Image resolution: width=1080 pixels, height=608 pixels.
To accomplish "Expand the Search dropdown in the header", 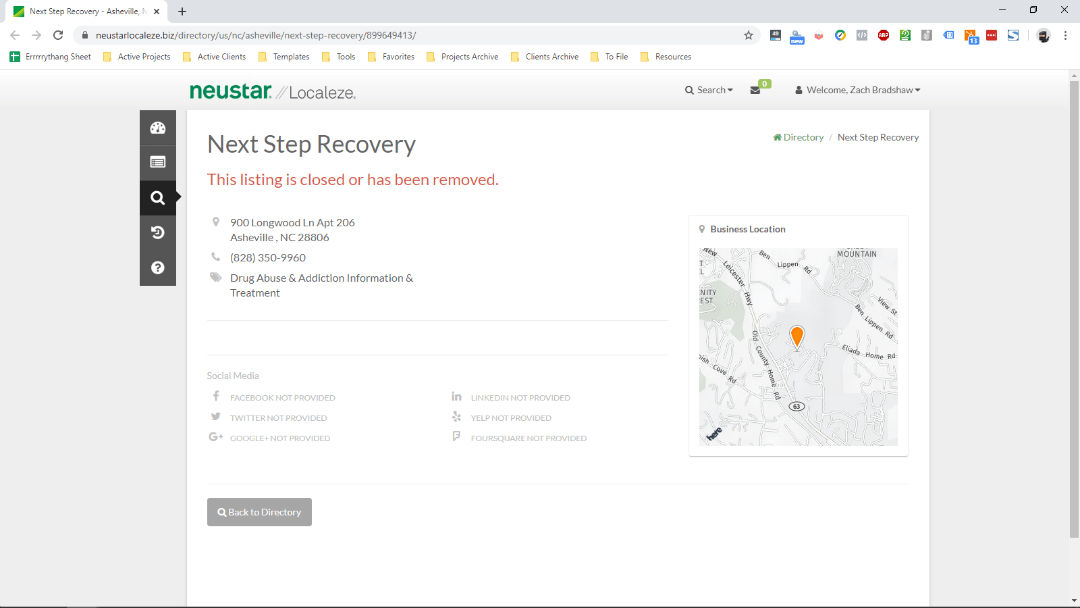I will (x=709, y=90).
